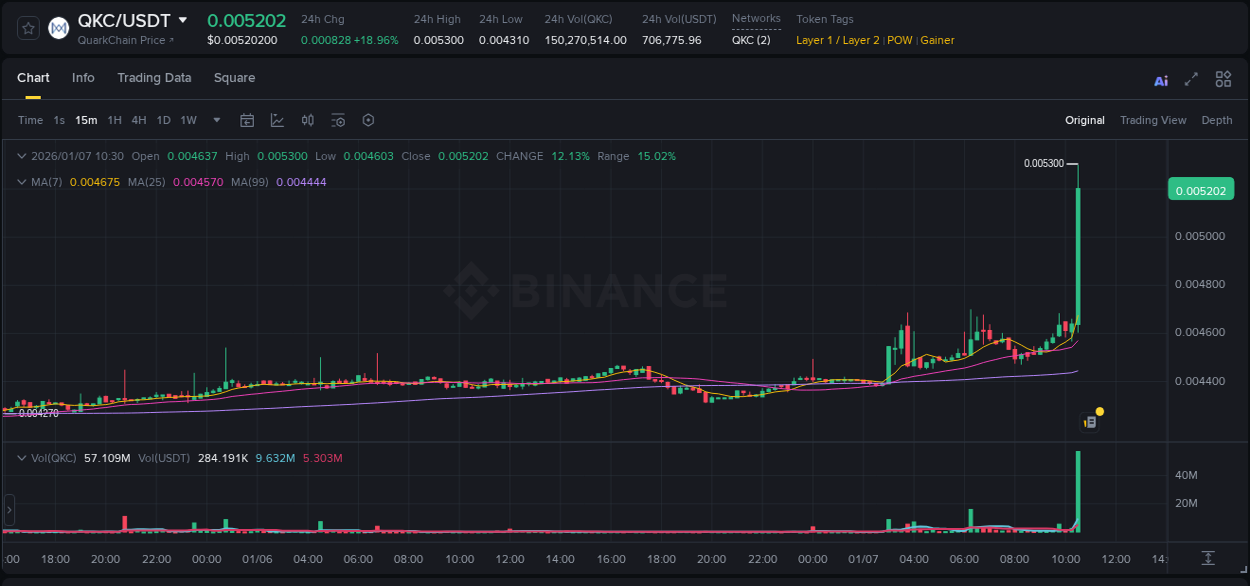This screenshot has width=1250, height=586.
Task: Select the green current price label
Action: coord(1200,188)
